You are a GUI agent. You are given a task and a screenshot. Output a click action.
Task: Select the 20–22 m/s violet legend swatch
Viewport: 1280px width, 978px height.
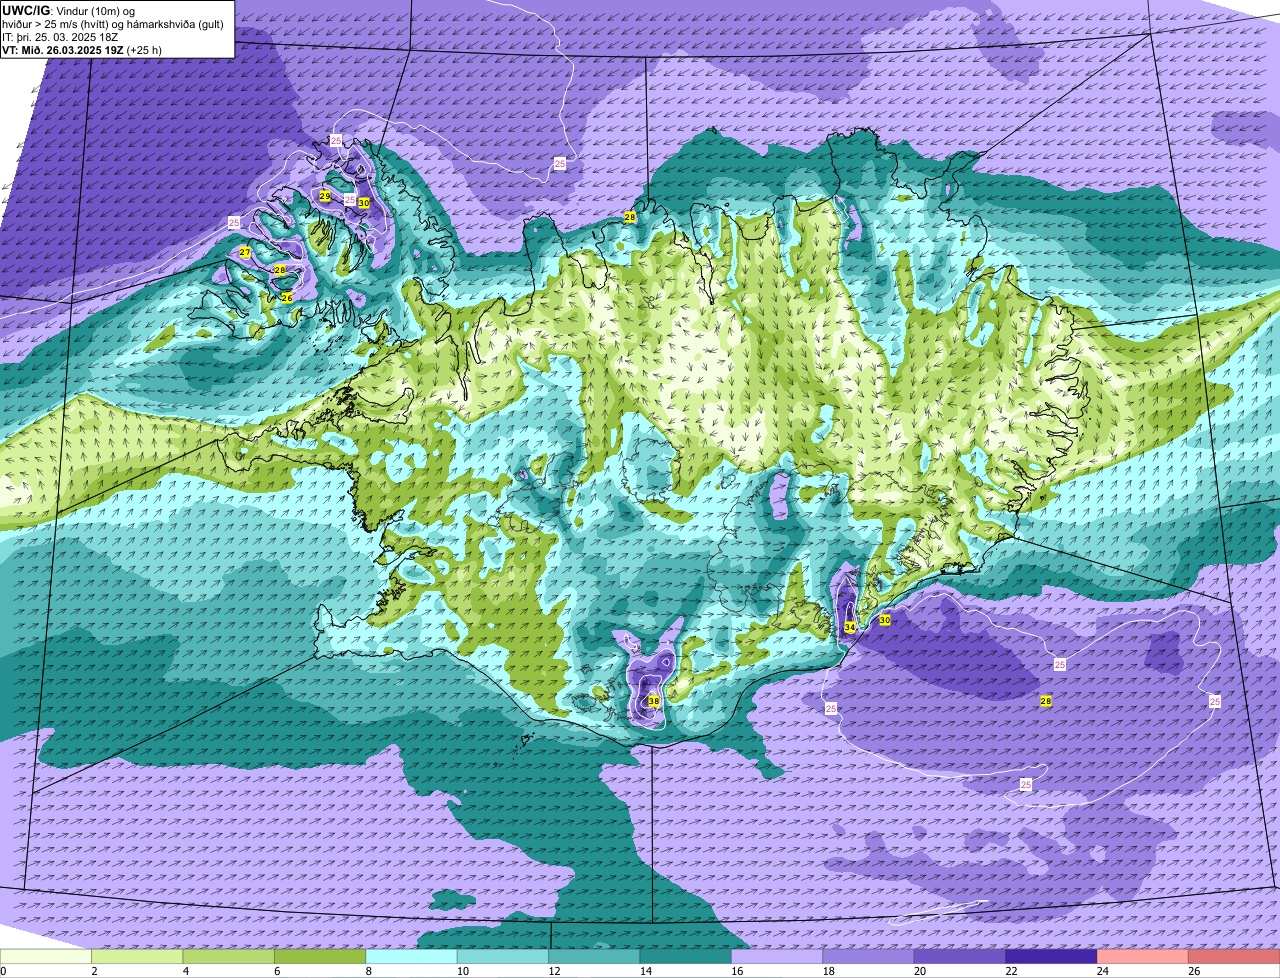click(960, 956)
